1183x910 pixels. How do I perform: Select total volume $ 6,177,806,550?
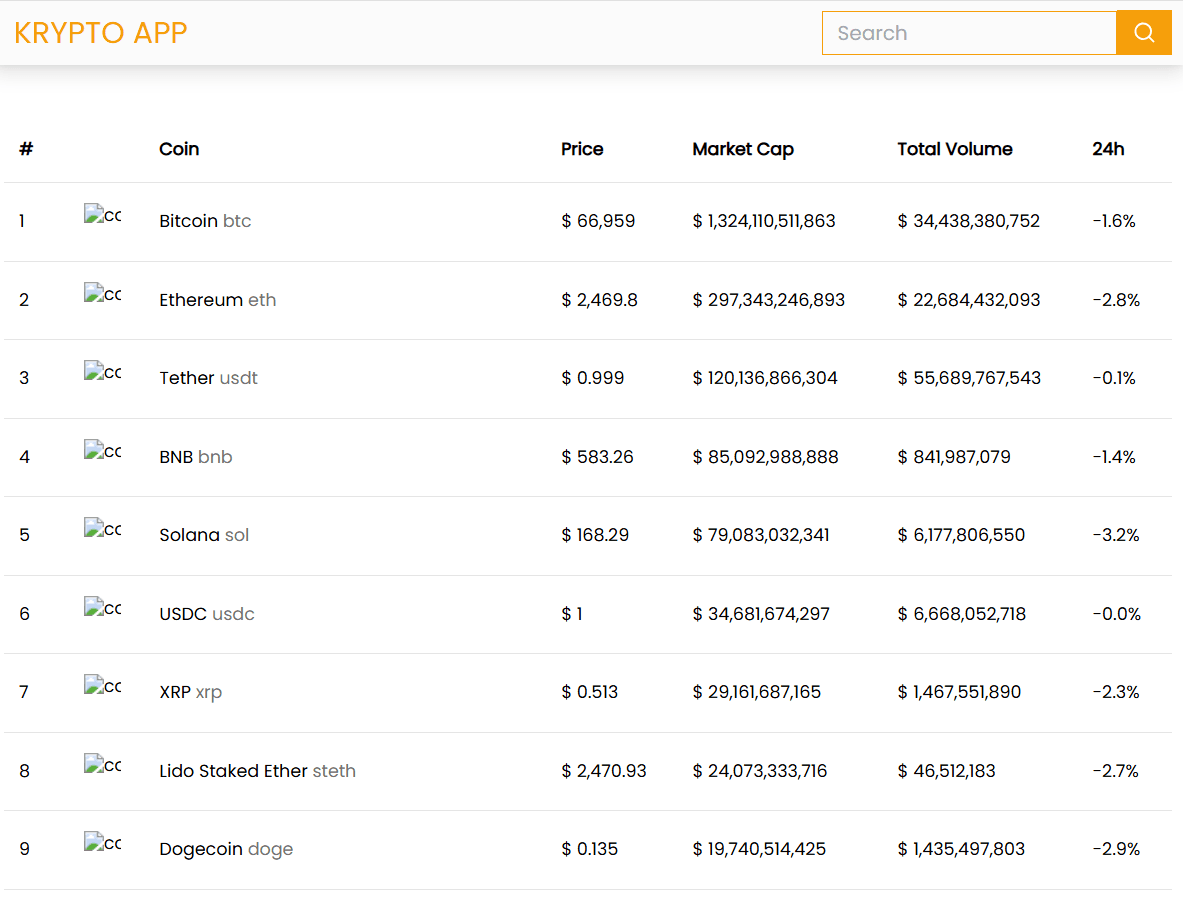[961, 535]
